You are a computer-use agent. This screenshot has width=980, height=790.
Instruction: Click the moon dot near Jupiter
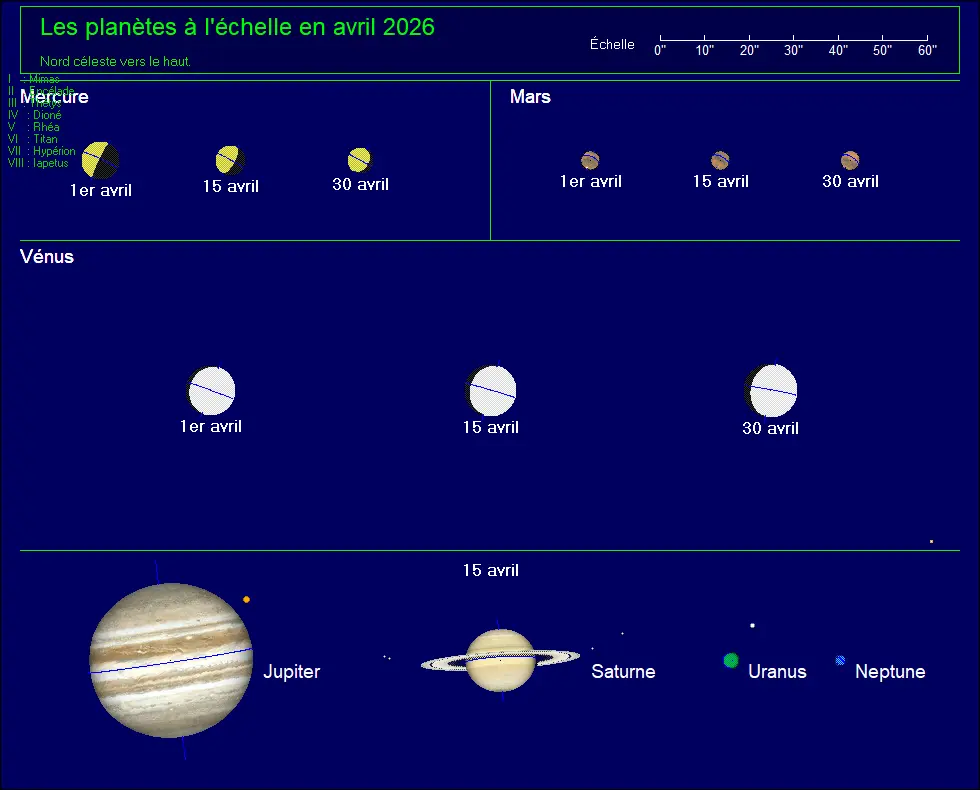(246, 600)
